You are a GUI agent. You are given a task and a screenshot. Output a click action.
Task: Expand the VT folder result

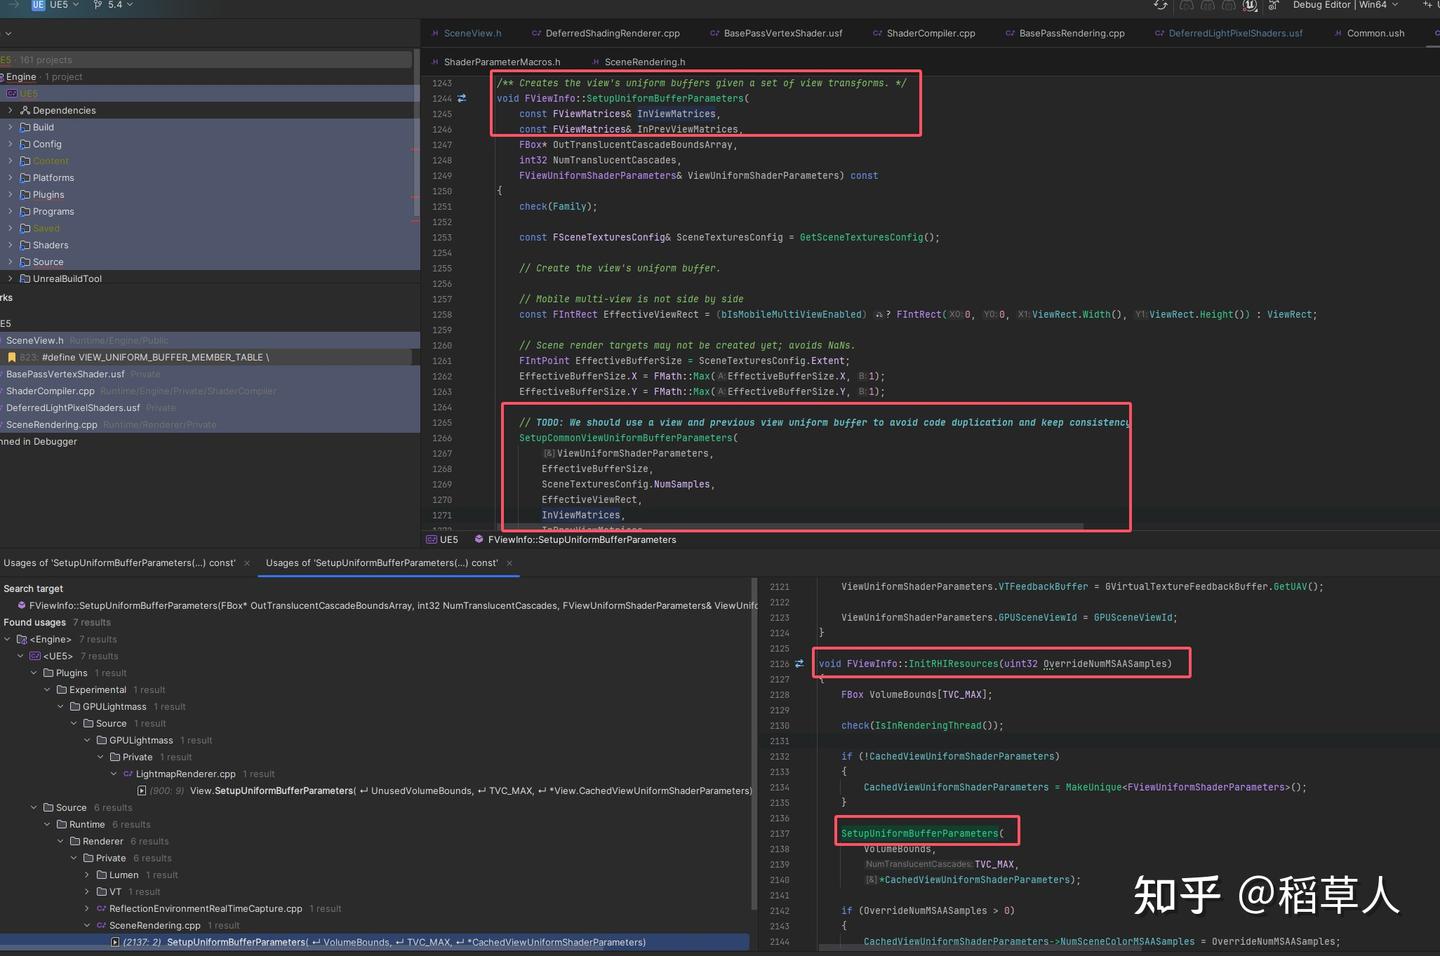click(x=86, y=891)
